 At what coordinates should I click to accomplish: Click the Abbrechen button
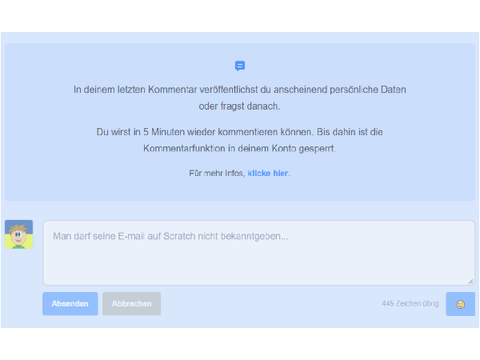point(132,304)
